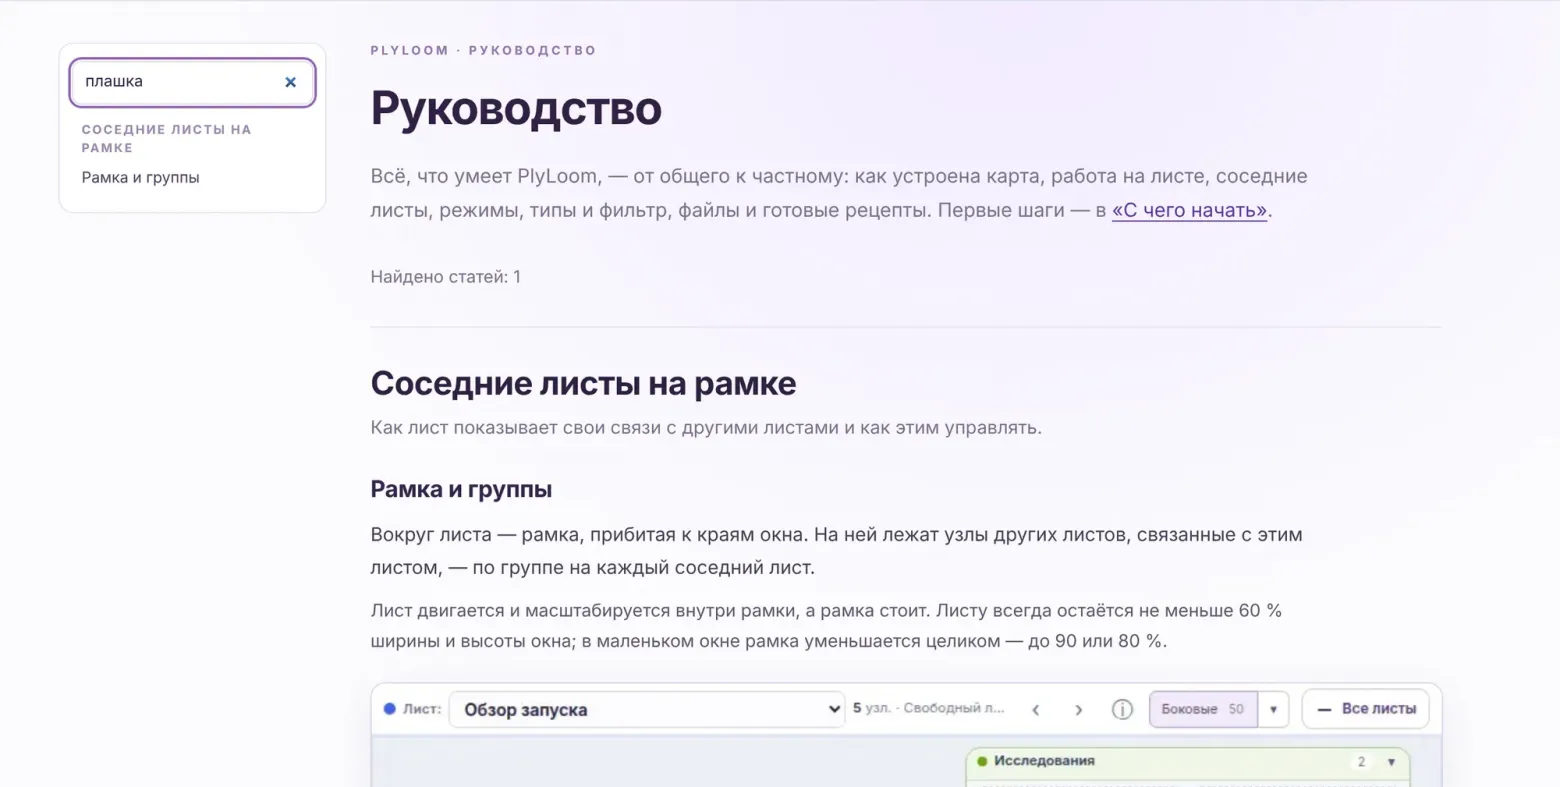Toggle the Боковые 50 button

(1203, 709)
